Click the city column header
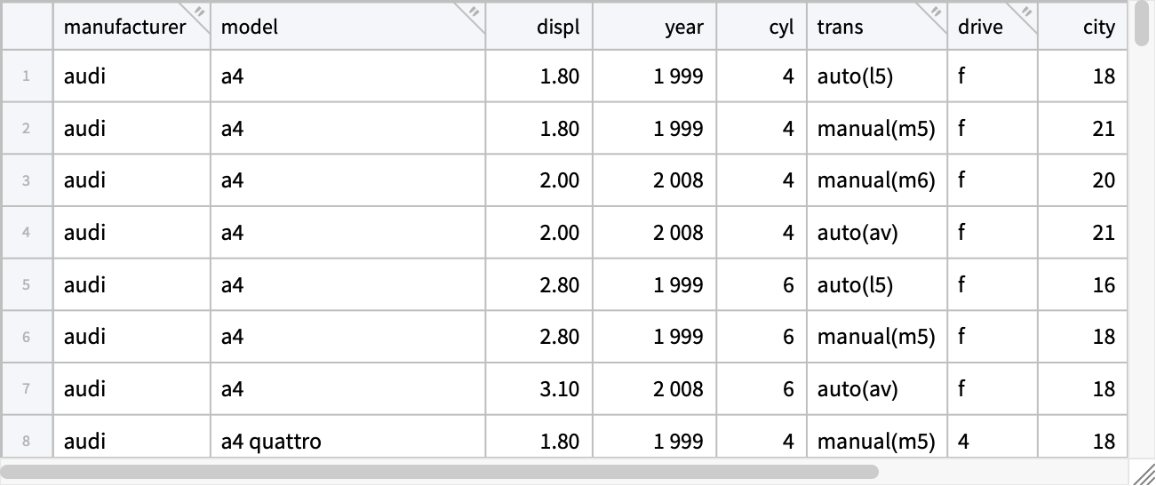Screen dimensions: 1156x486 [1098, 28]
